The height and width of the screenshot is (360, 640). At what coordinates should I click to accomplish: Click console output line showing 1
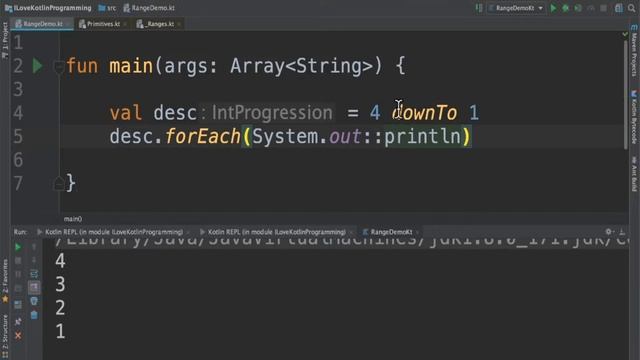click(x=60, y=331)
